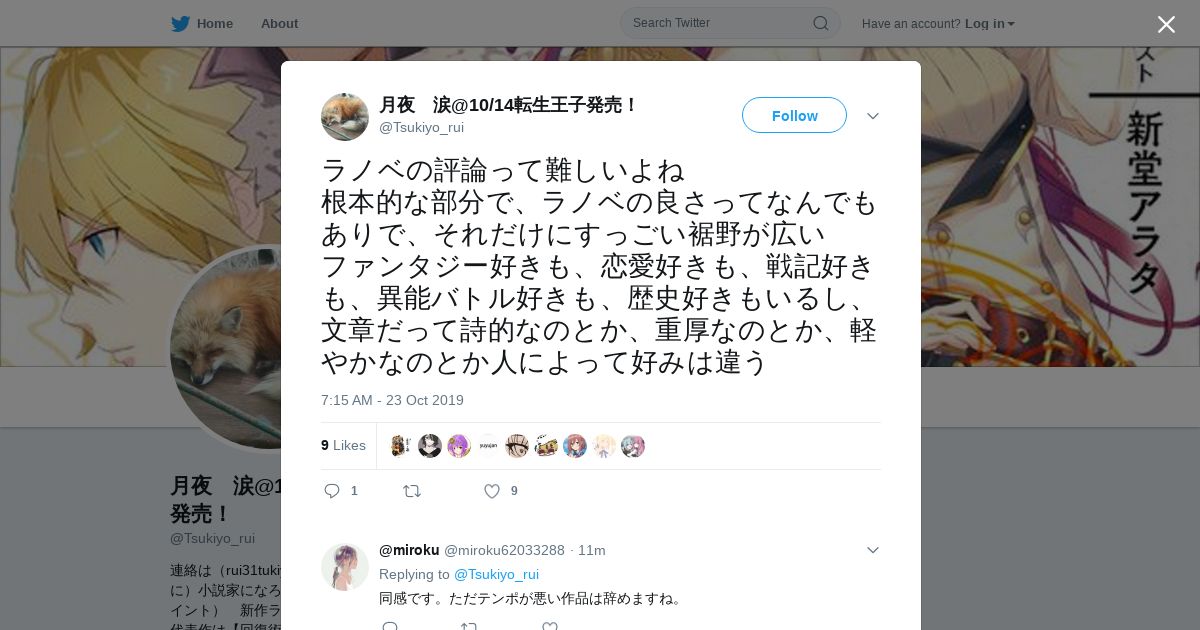
Task: Like the tweet with the heart icon
Action: [x=492, y=491]
